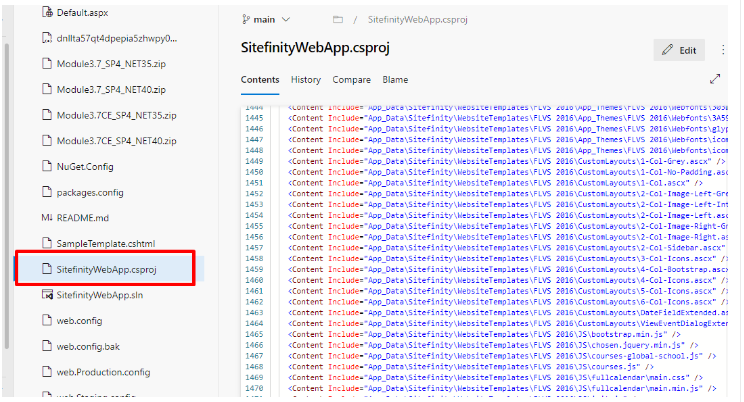744x402 pixels.
Task: Click the SampleTemplate.cshtml file icon
Action: [47, 243]
